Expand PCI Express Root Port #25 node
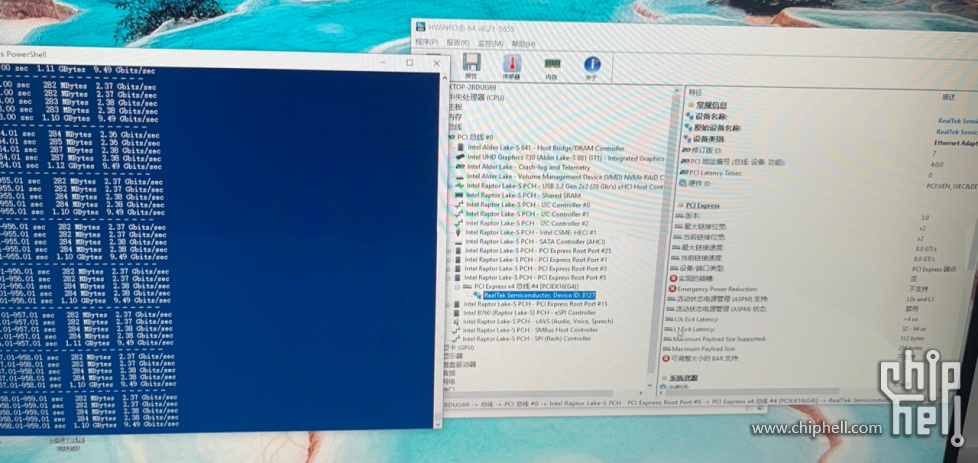Screen dimensions: 978x463 (450, 251)
